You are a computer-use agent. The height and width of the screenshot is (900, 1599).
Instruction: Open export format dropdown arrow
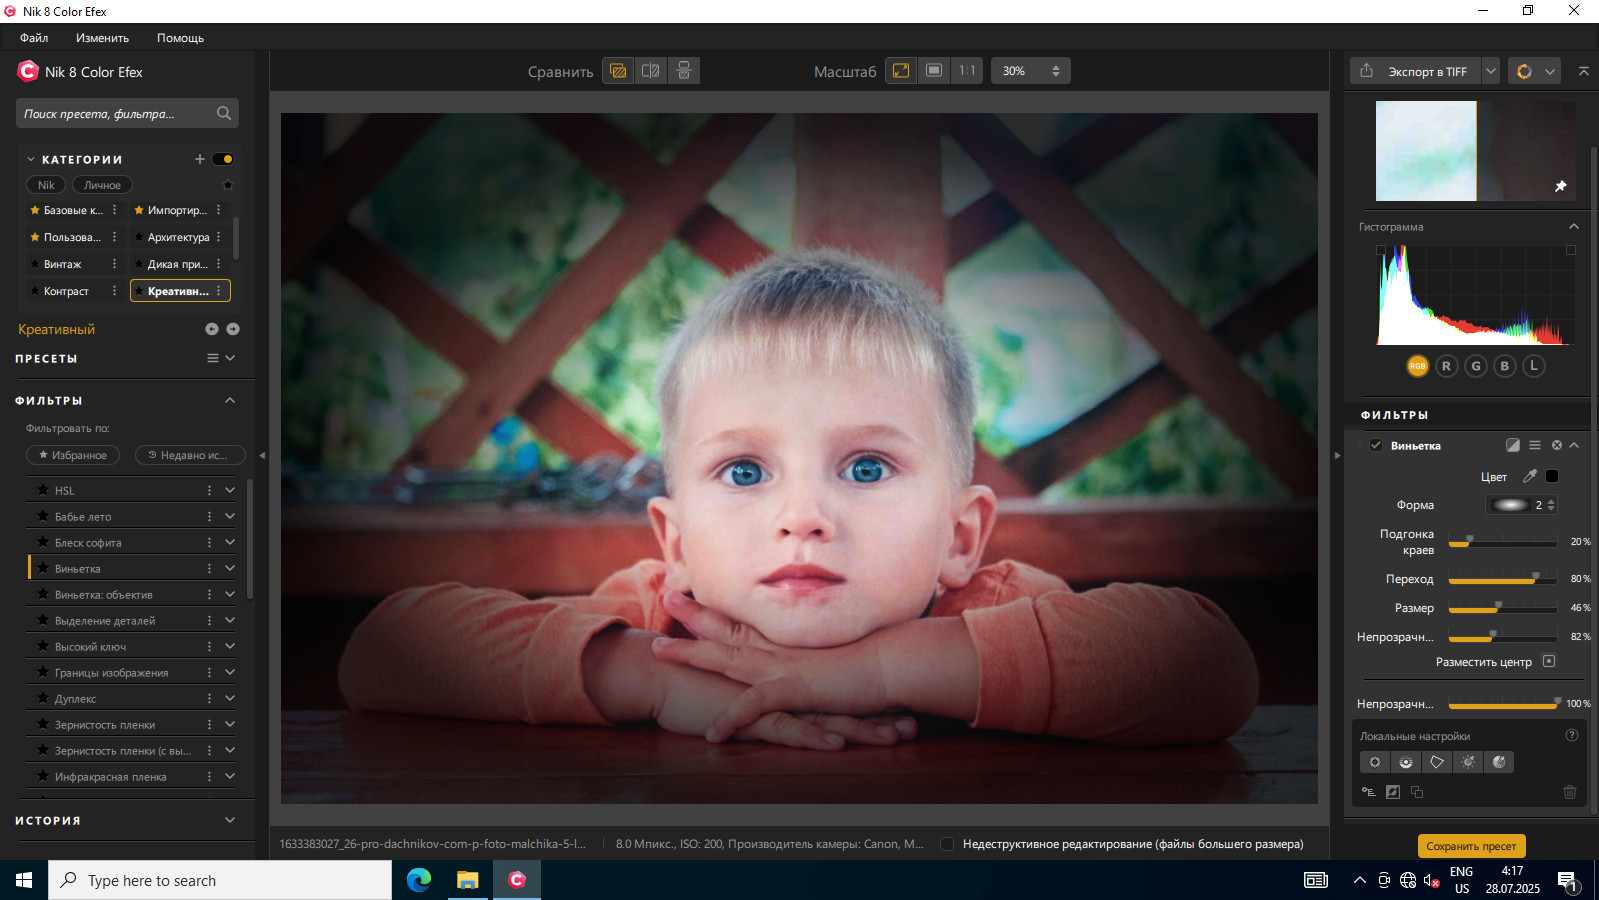click(1490, 71)
